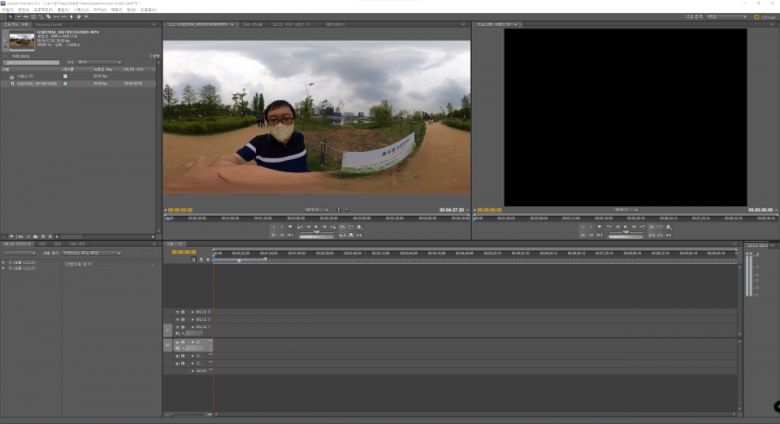Click the CS Live button
Image resolution: width=780 pixels, height=424 pixels.
pos(765,17)
